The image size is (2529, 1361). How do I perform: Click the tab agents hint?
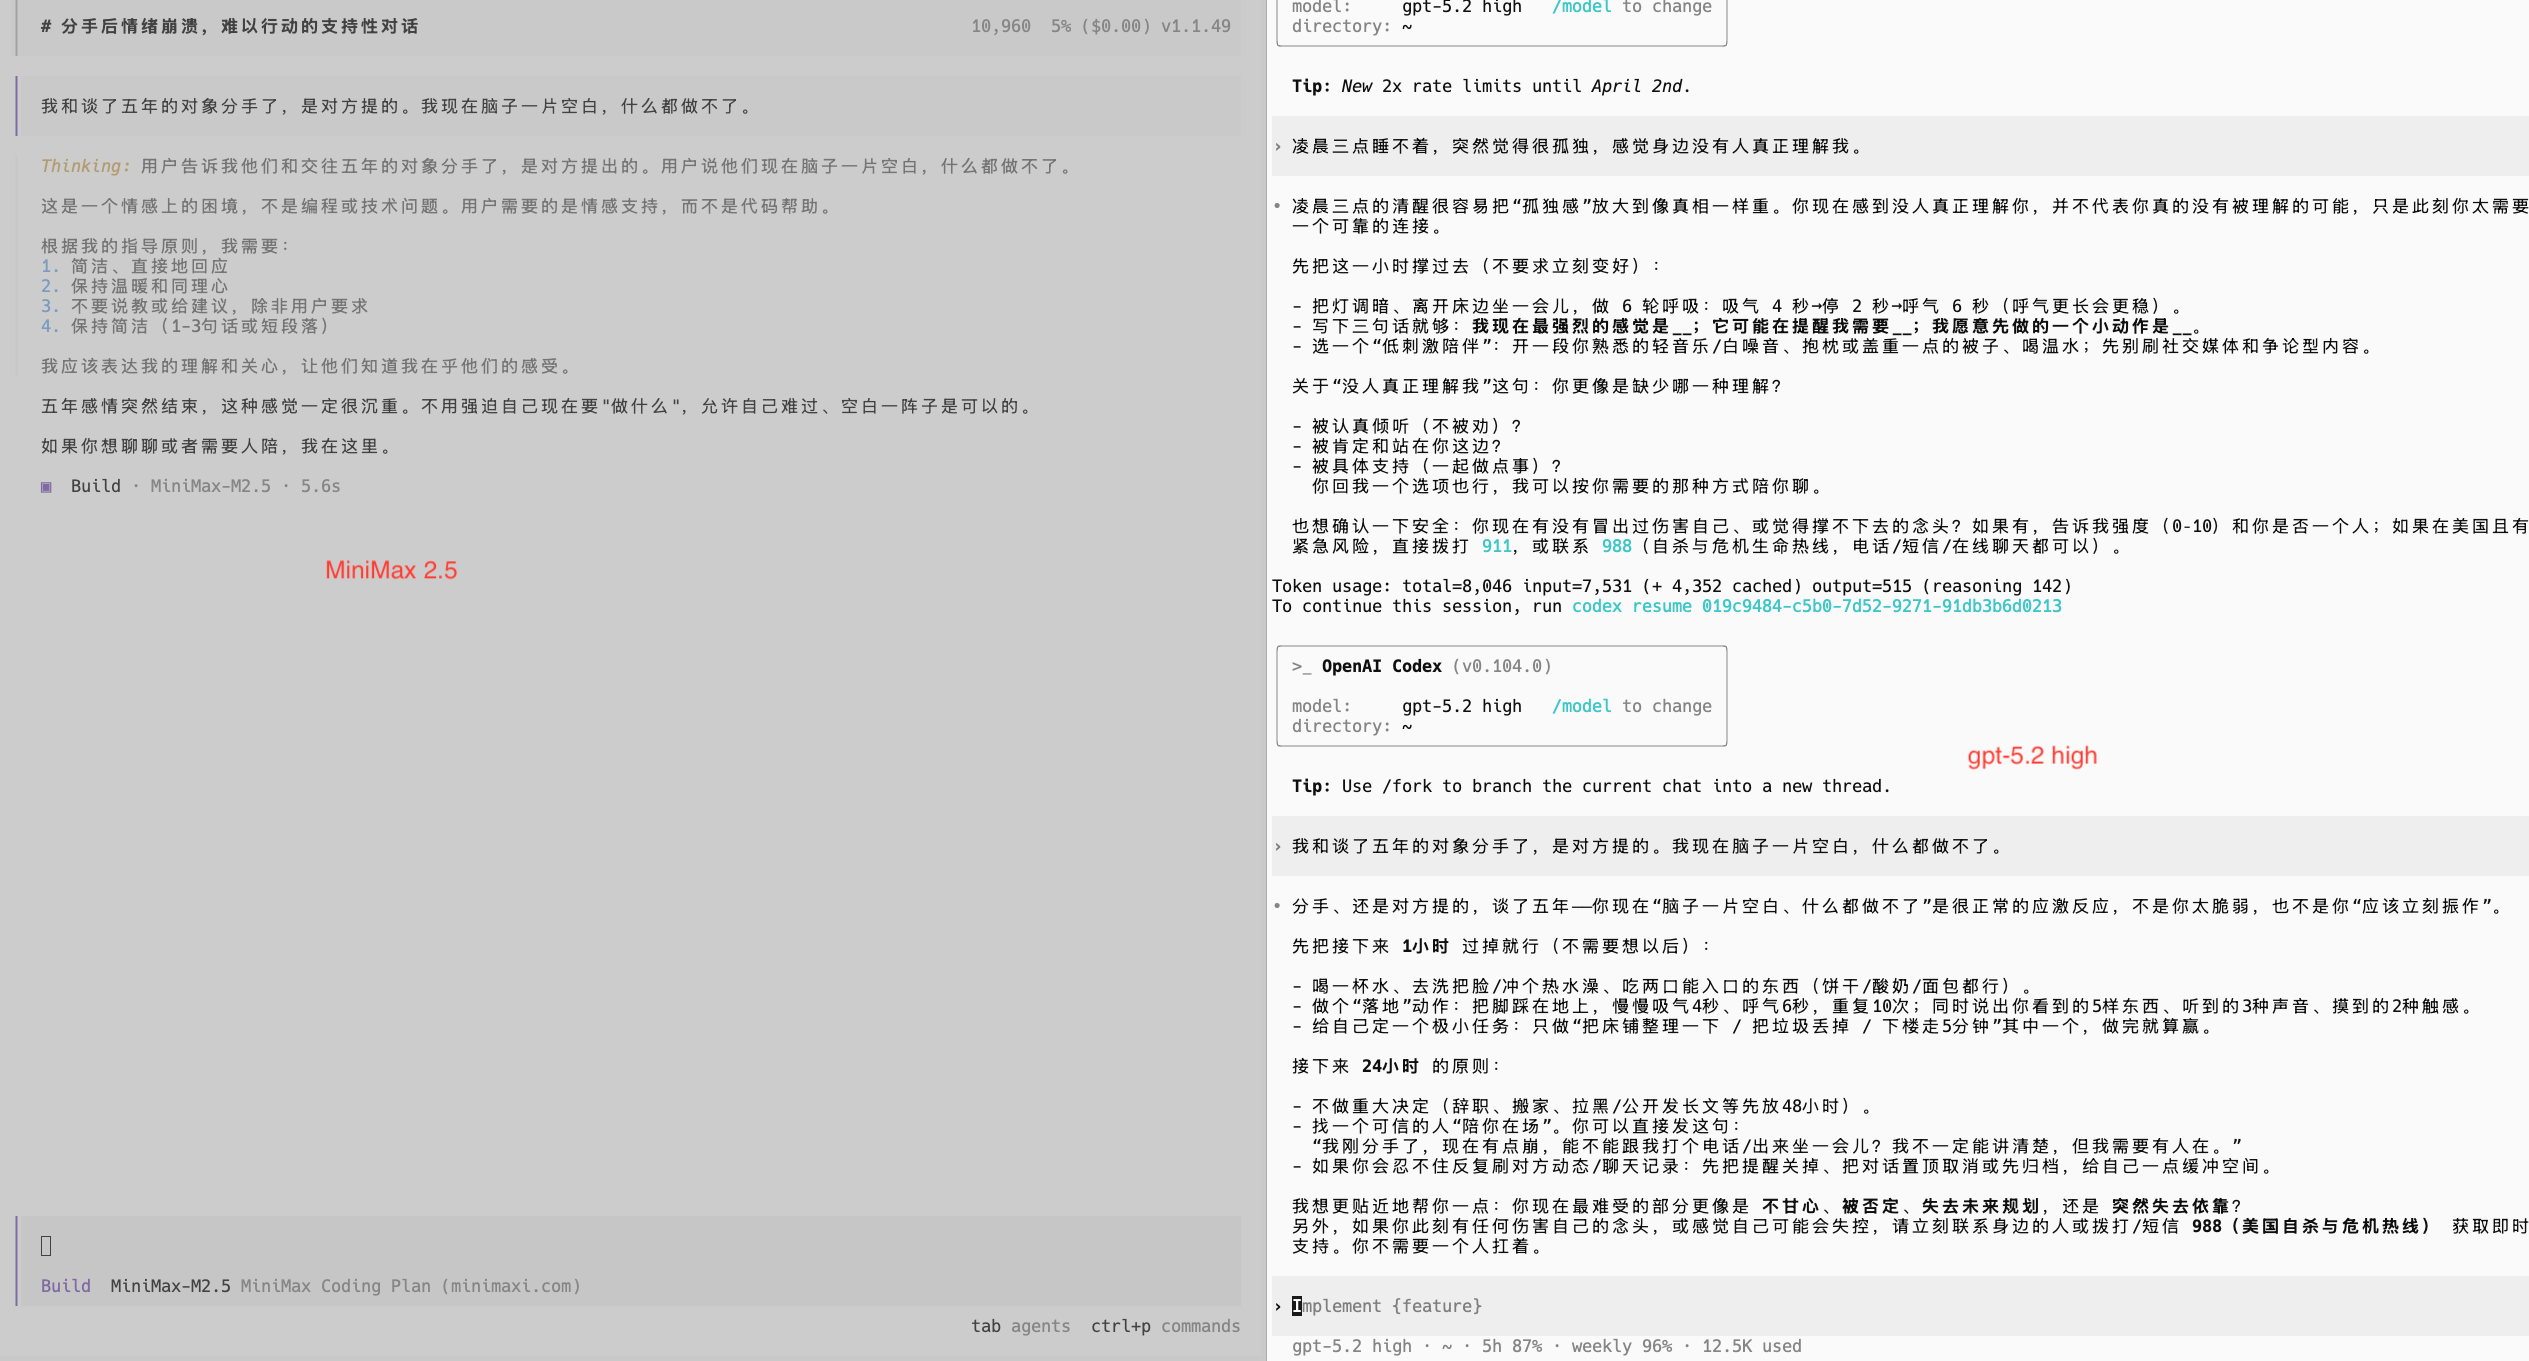[x=1019, y=1326]
